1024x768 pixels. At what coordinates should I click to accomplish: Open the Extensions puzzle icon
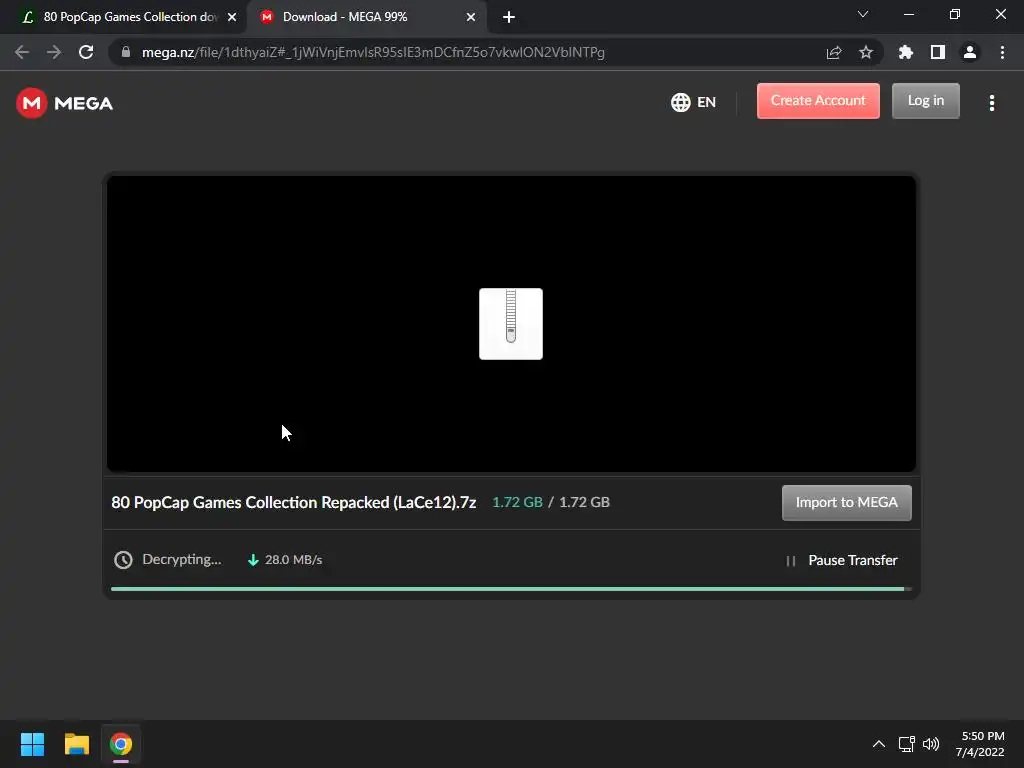906,52
